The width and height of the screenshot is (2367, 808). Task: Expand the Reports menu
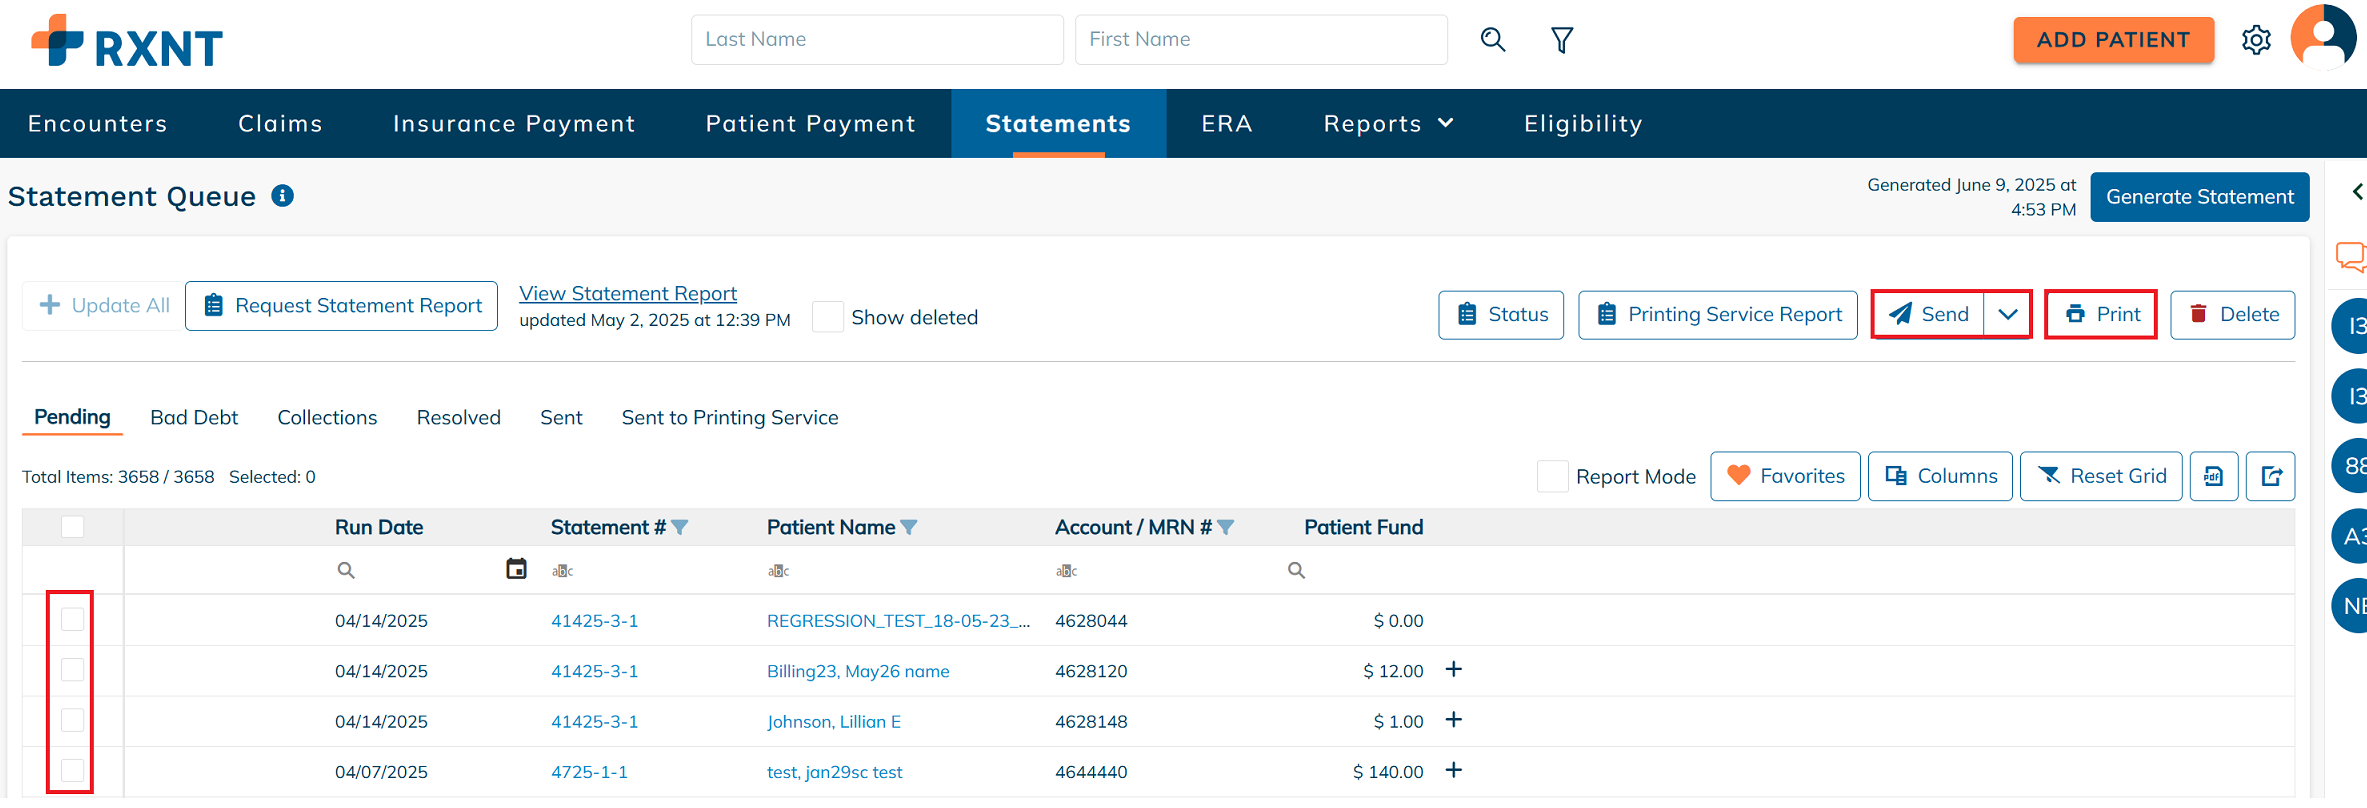coord(1388,123)
